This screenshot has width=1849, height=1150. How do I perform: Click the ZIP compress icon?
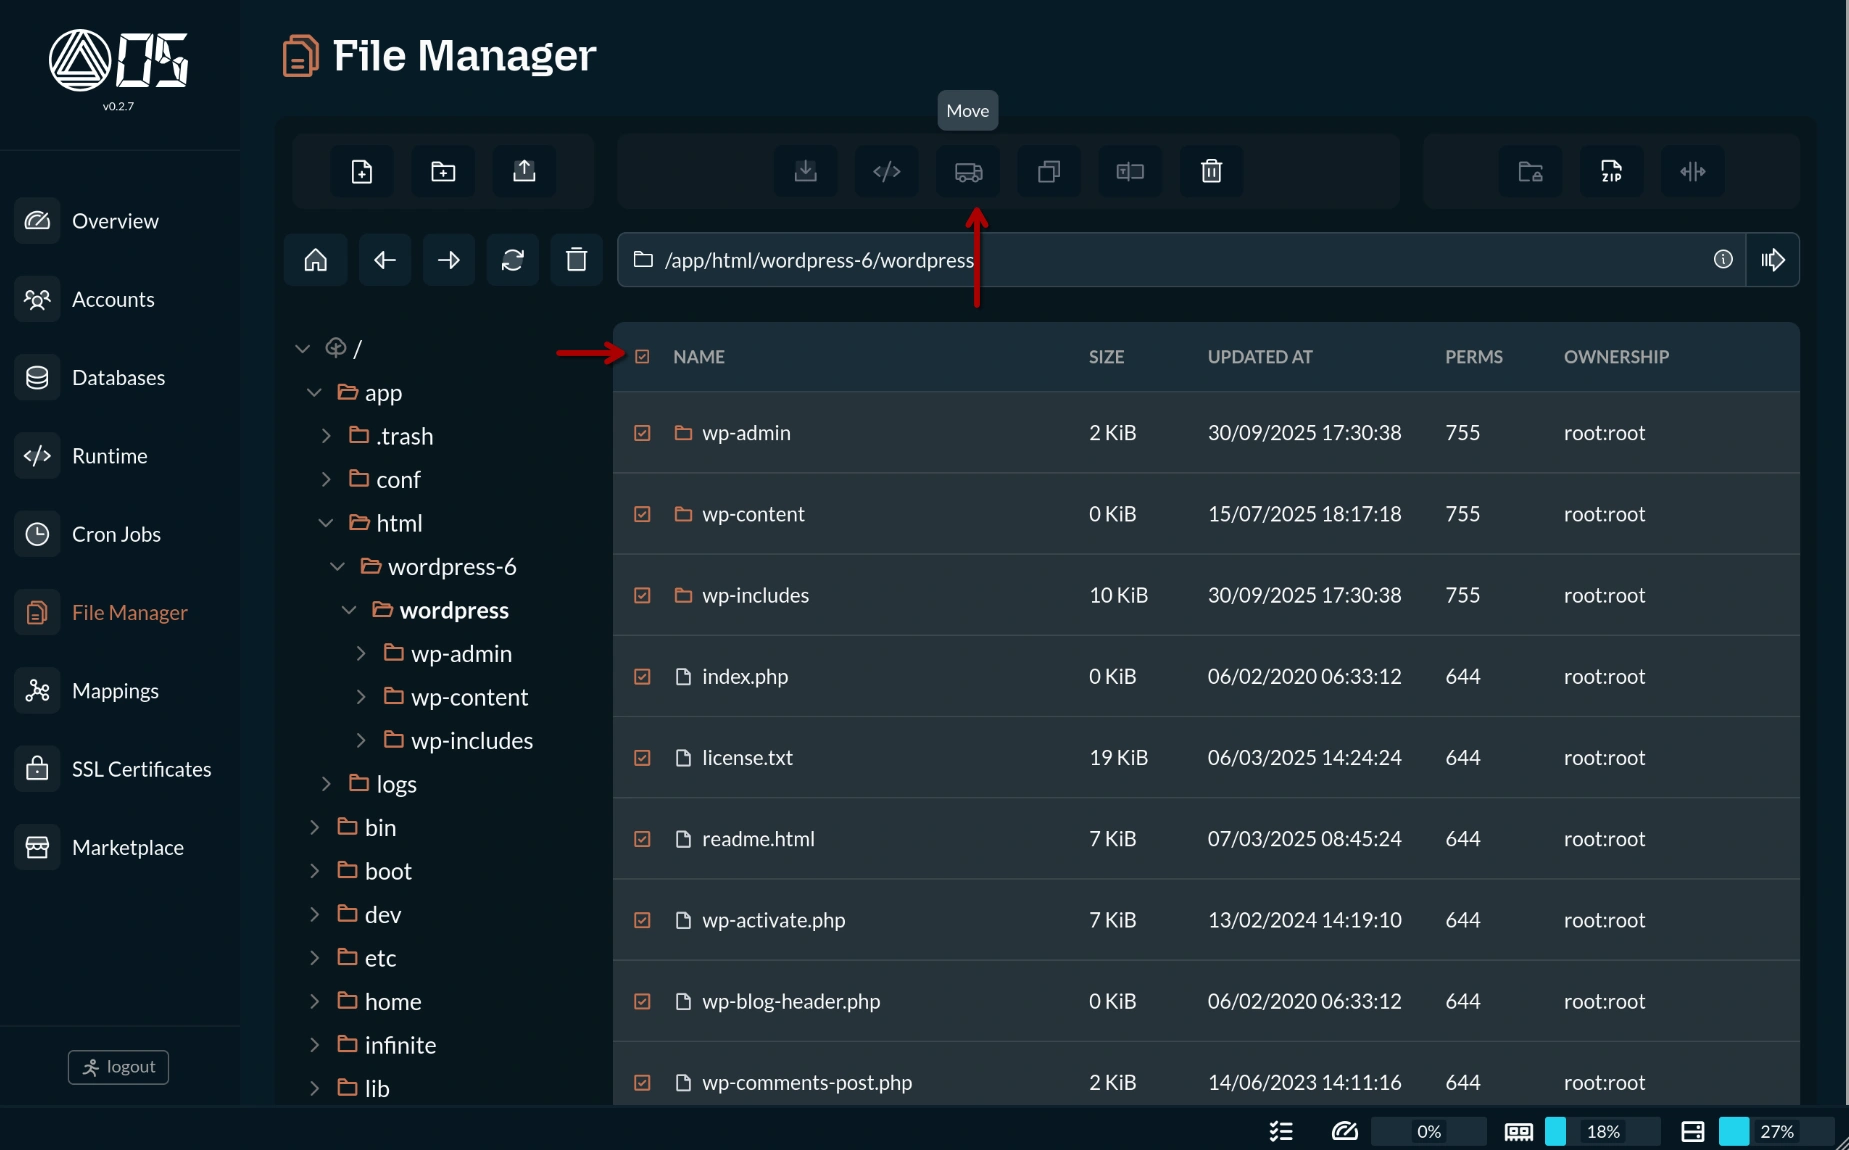click(x=1611, y=172)
